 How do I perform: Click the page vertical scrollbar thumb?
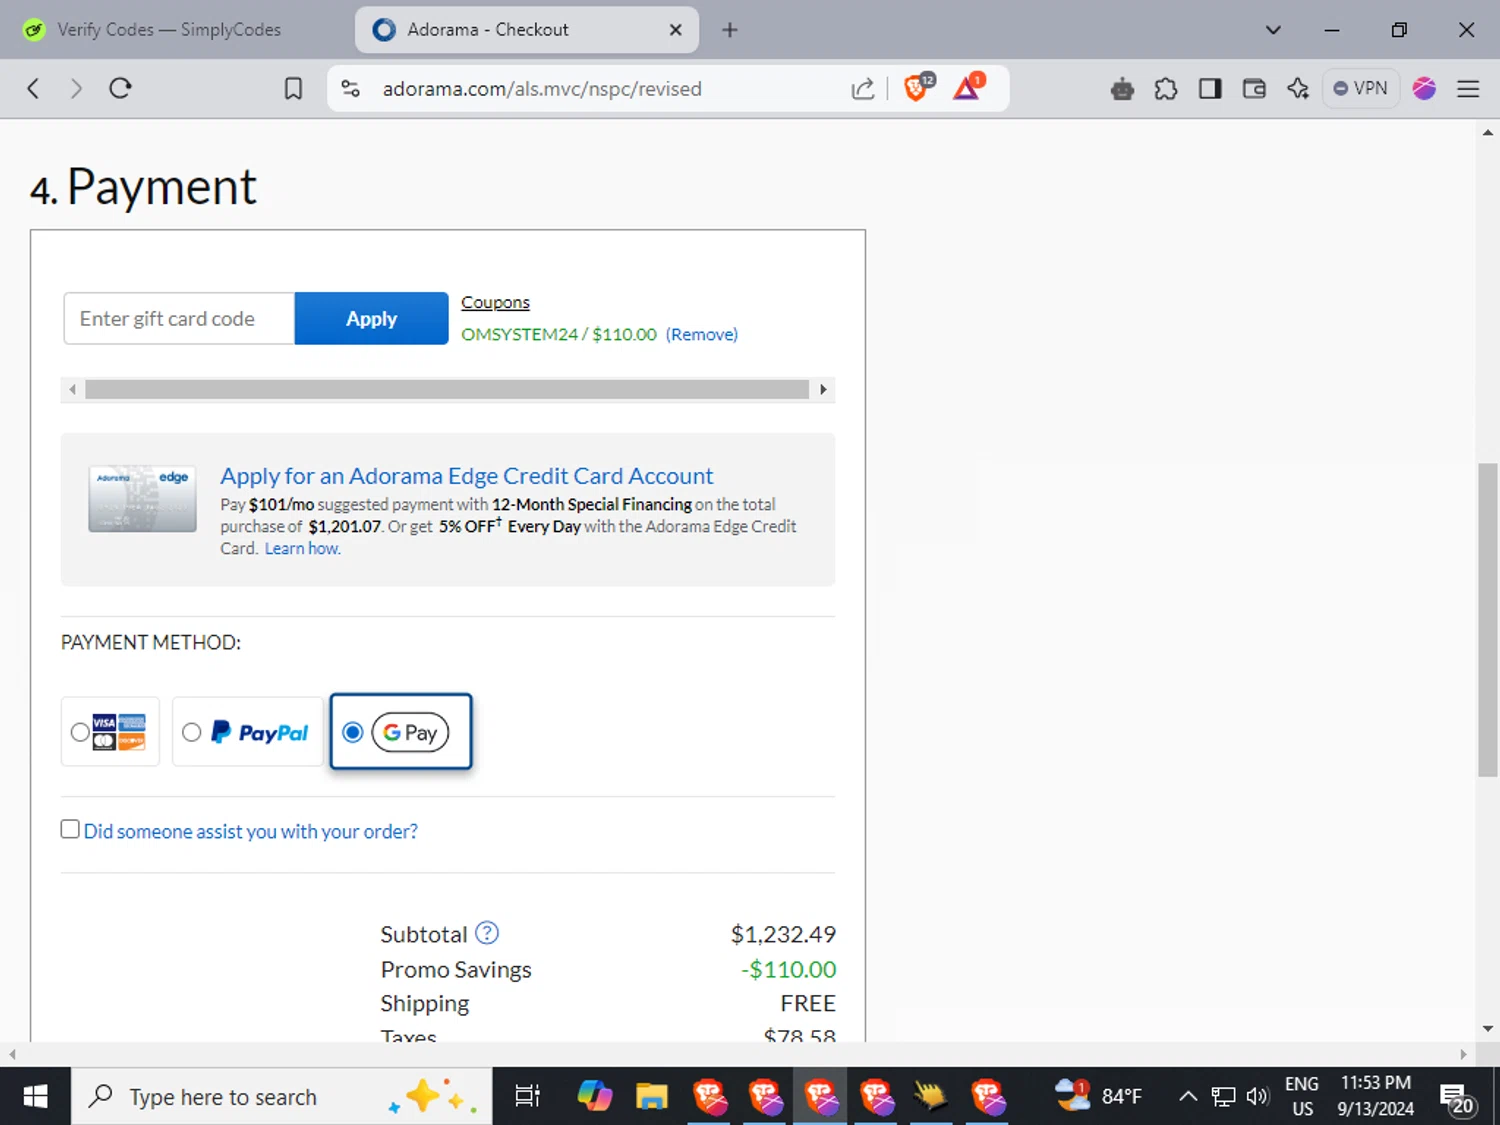[x=1488, y=620]
